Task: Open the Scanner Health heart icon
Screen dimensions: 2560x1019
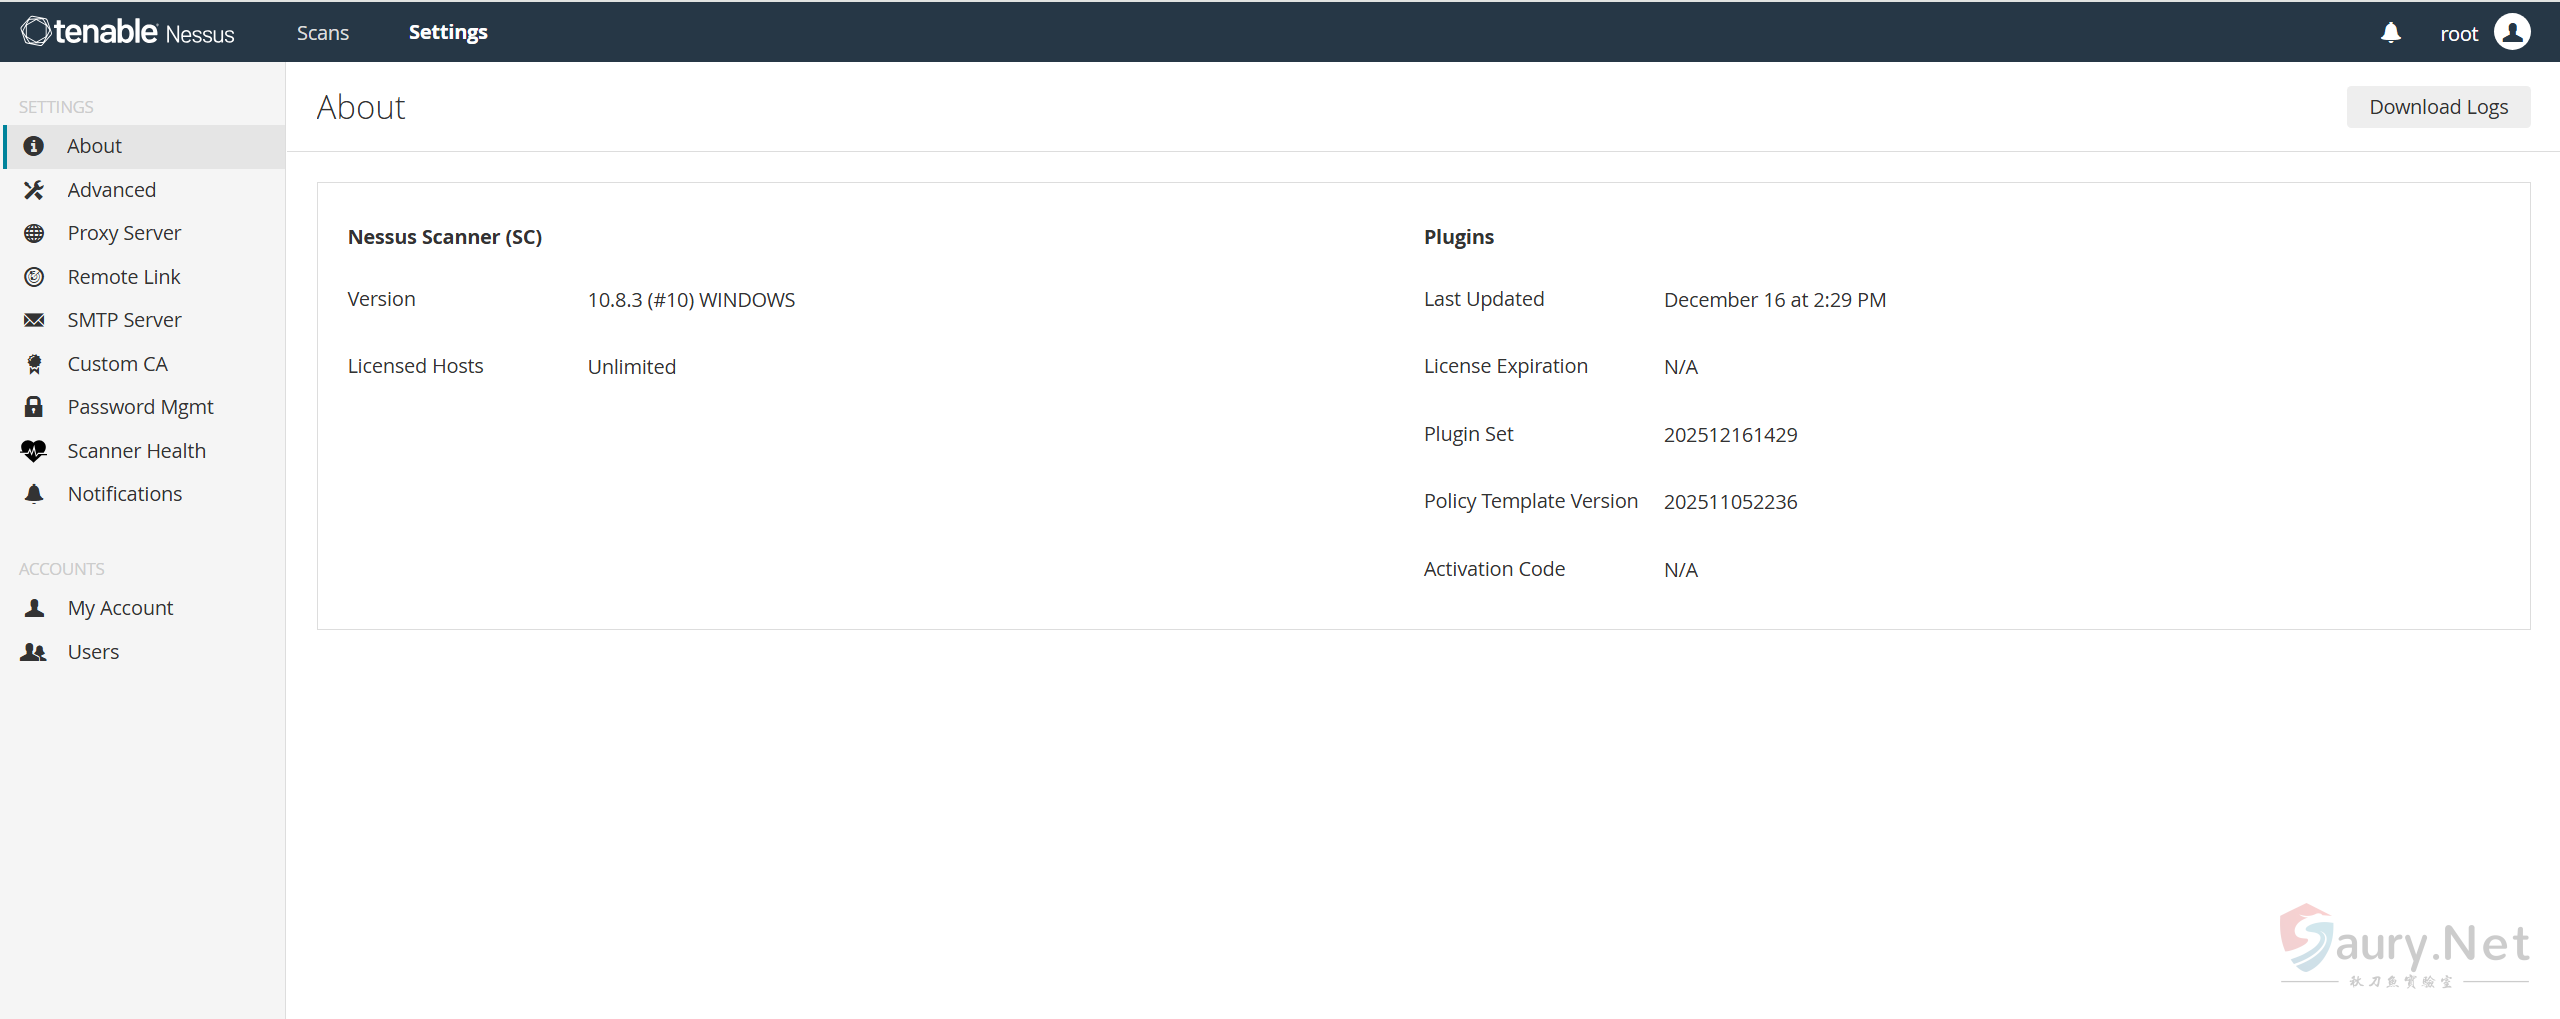Action: (x=34, y=451)
